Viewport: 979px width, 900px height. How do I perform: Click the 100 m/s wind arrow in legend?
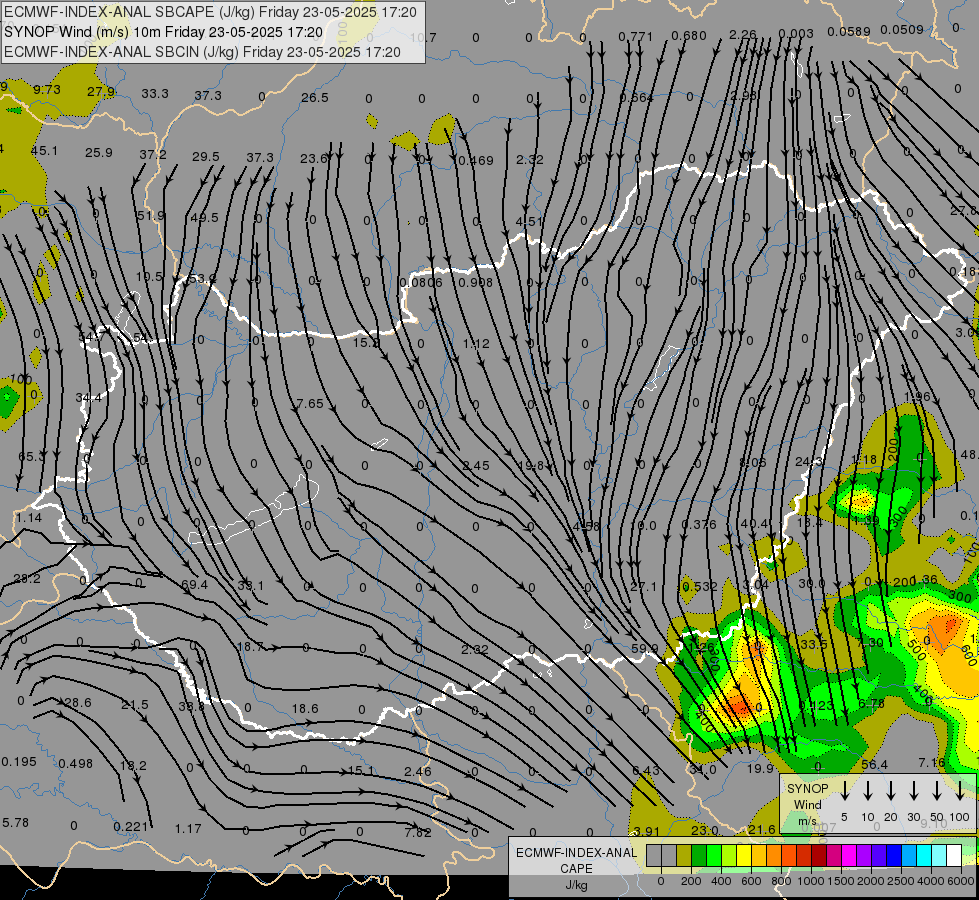click(960, 790)
